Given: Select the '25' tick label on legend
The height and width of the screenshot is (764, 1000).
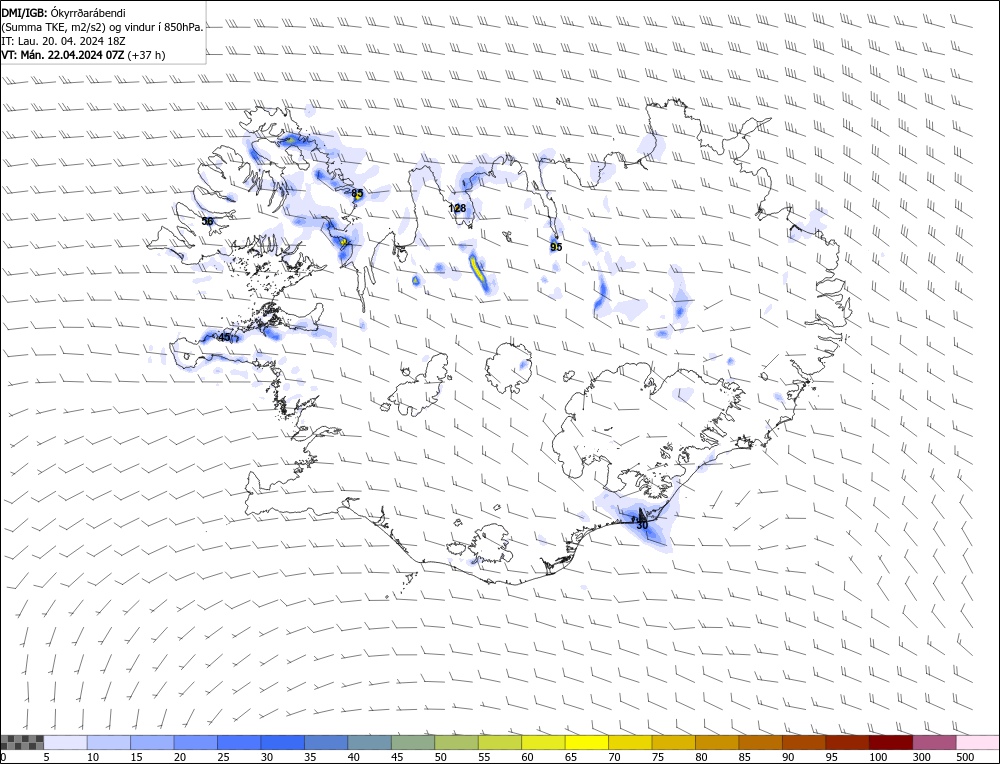Looking at the screenshot, I should [223, 757].
